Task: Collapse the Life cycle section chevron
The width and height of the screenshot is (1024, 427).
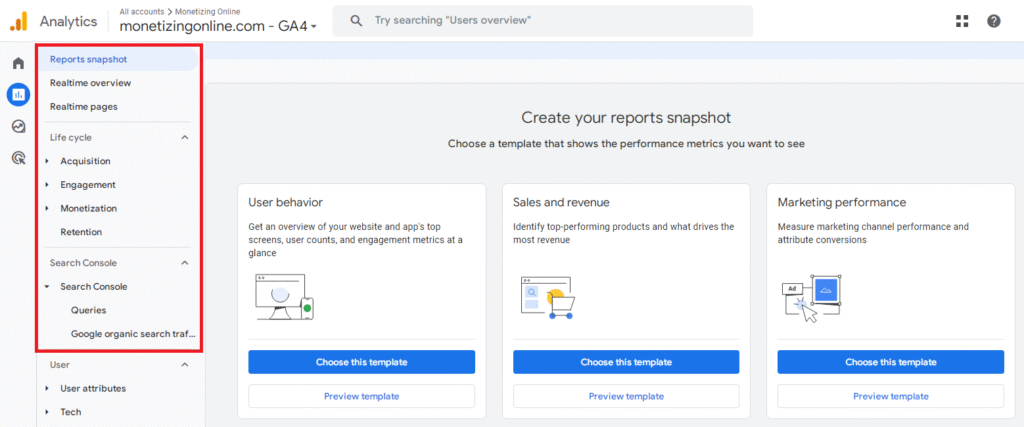Action: pyautogui.click(x=185, y=138)
